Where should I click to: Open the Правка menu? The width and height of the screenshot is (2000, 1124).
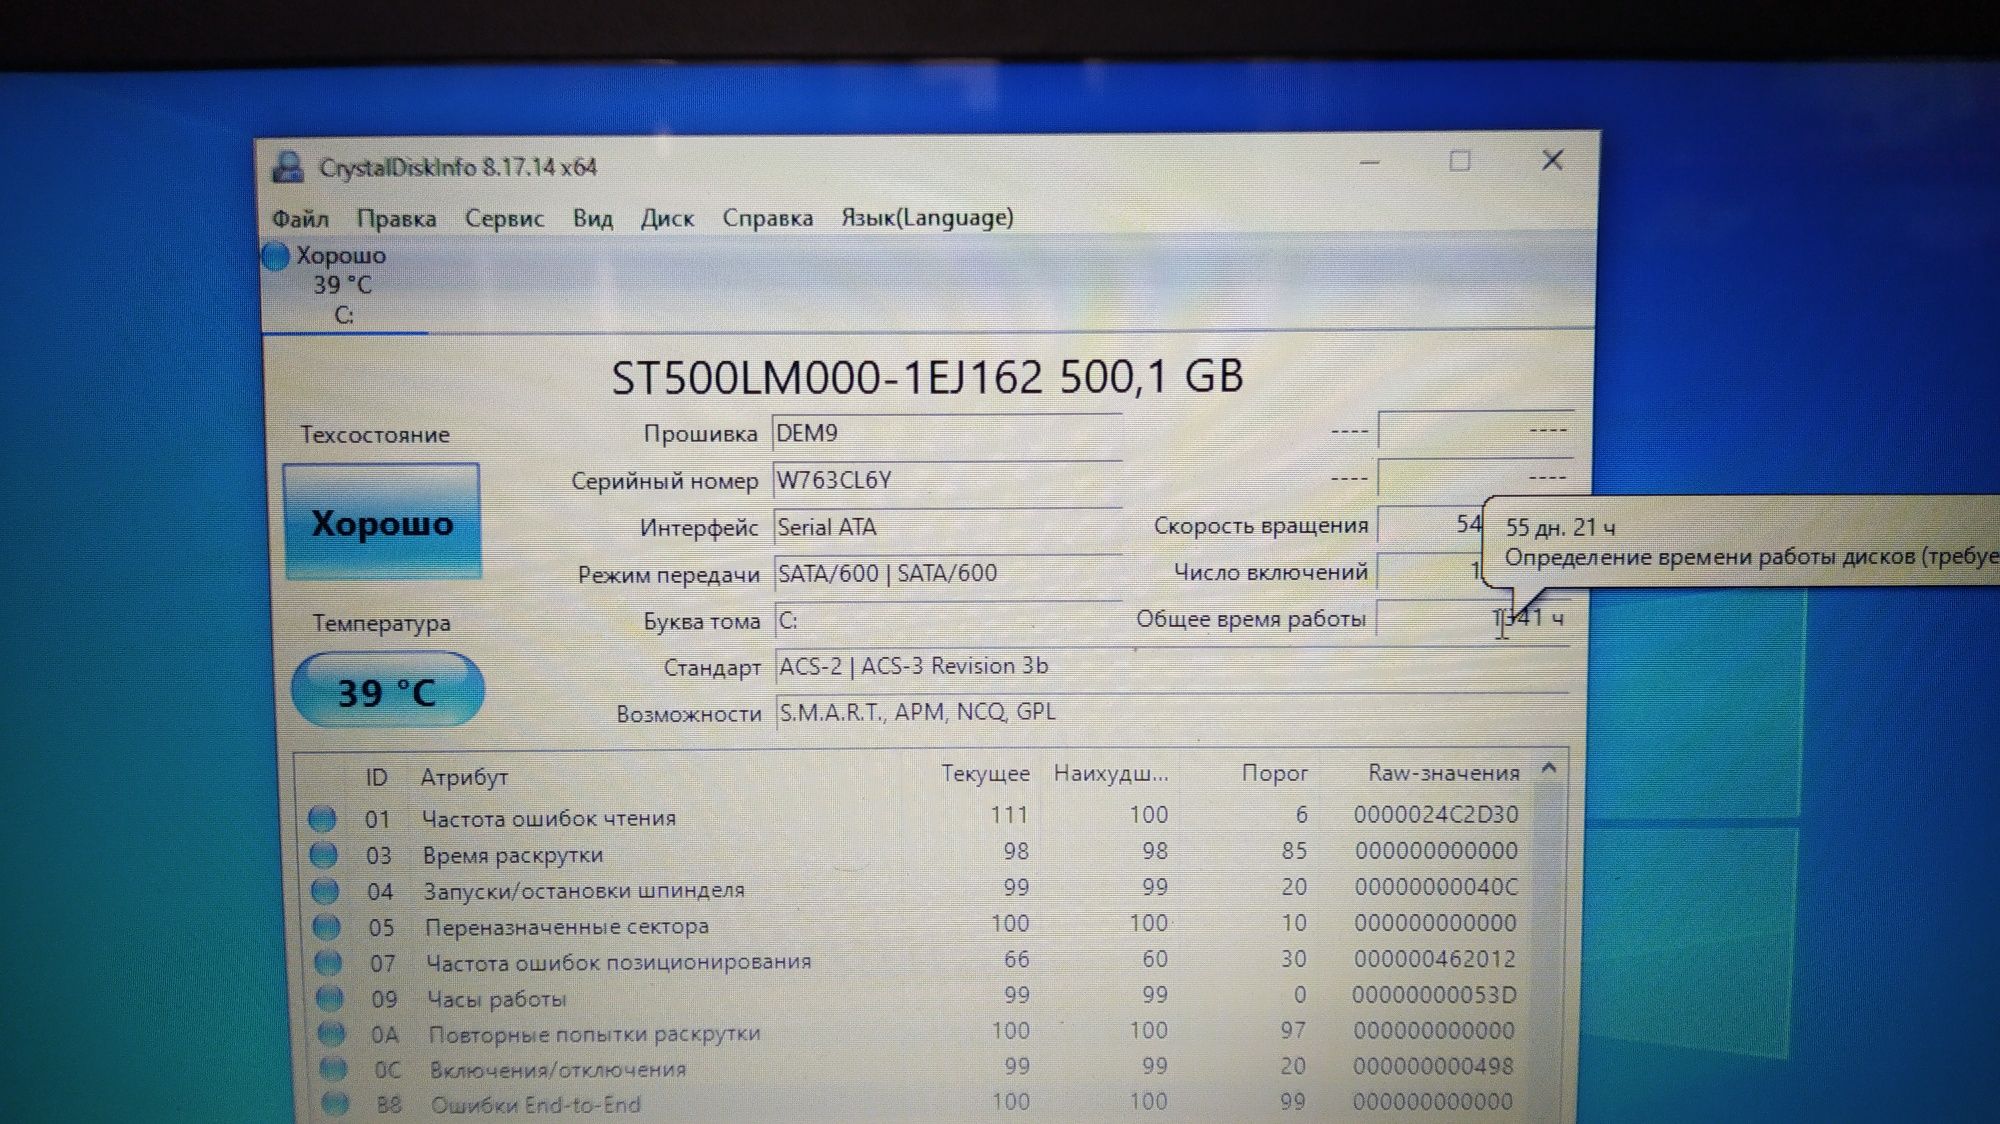(396, 219)
